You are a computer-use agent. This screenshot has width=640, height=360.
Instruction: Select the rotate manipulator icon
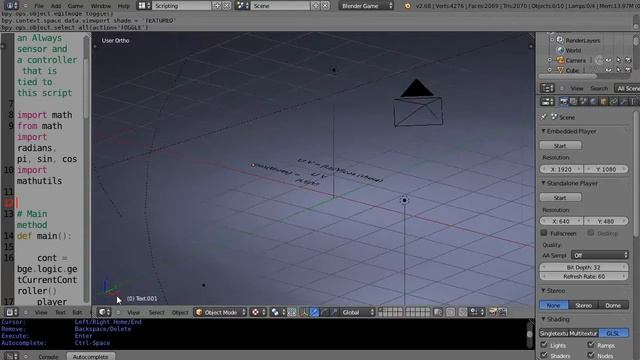(324, 312)
